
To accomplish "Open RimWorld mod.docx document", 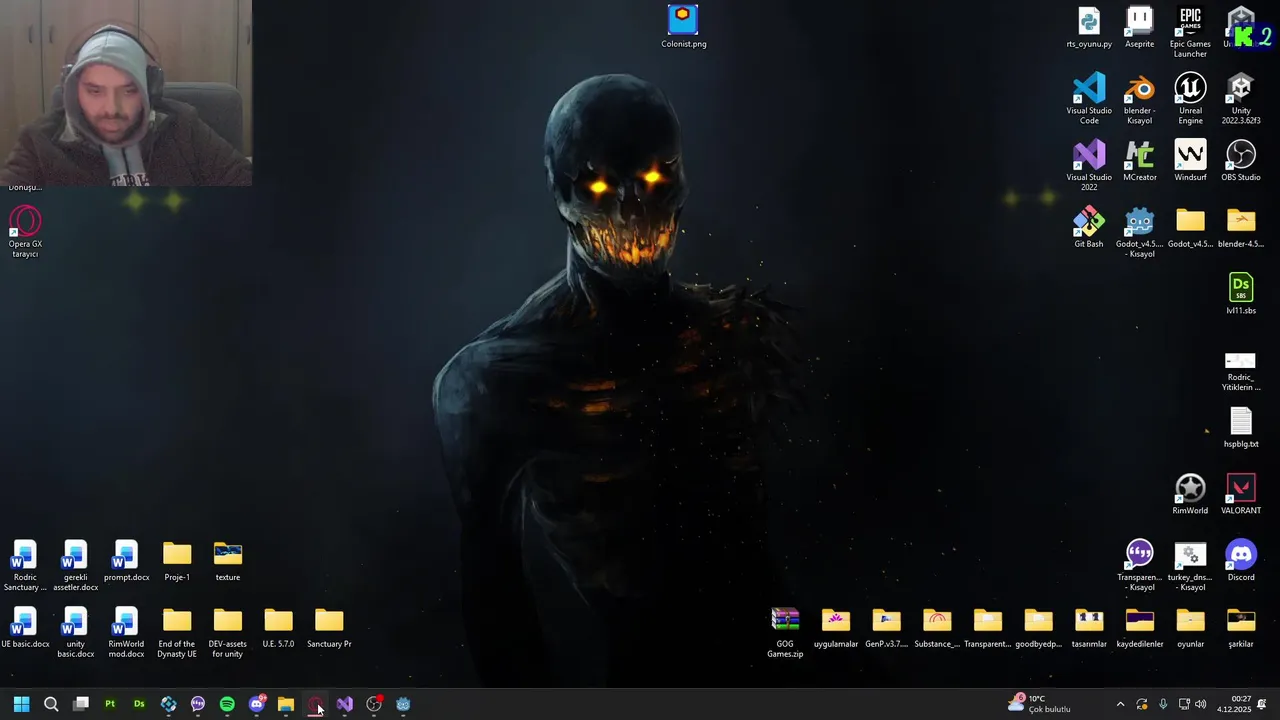I will coord(126,632).
